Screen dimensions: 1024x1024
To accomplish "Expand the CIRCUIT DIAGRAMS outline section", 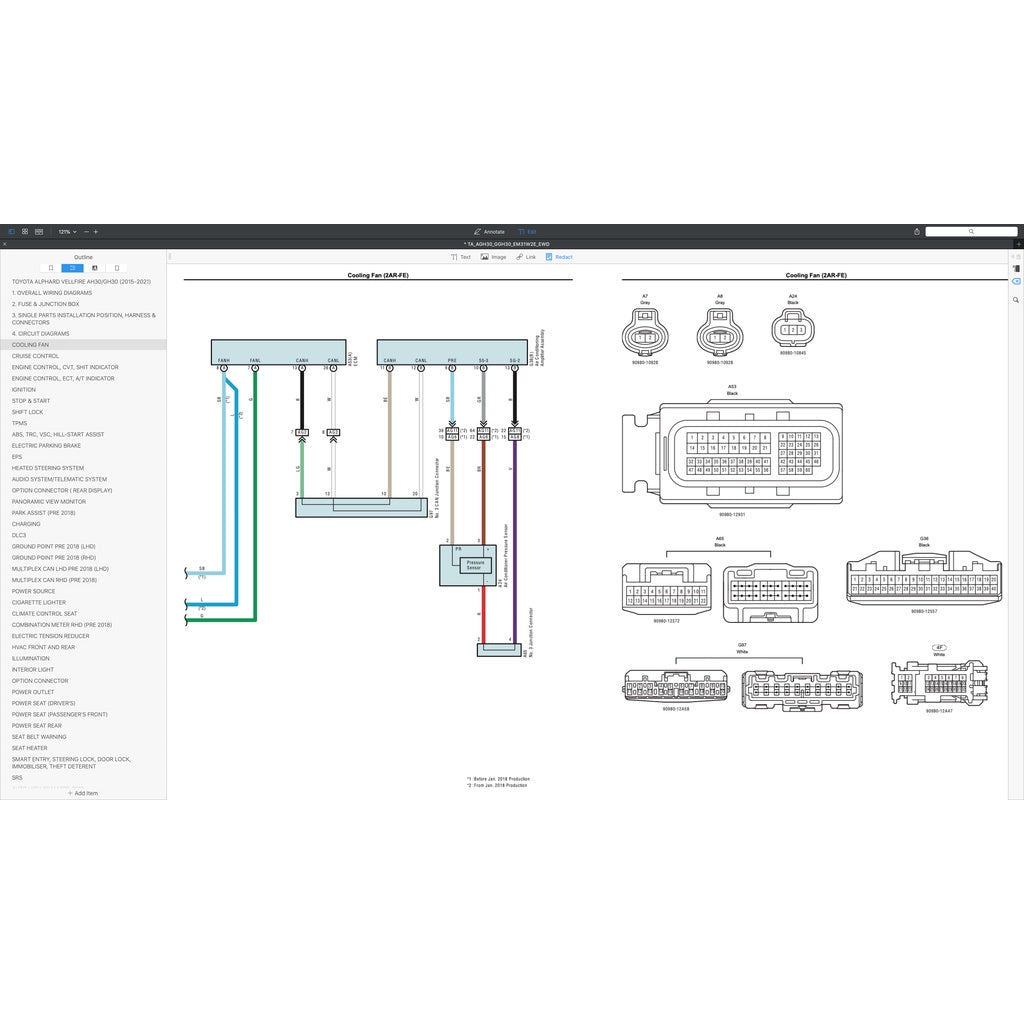I will tap(45, 333).
